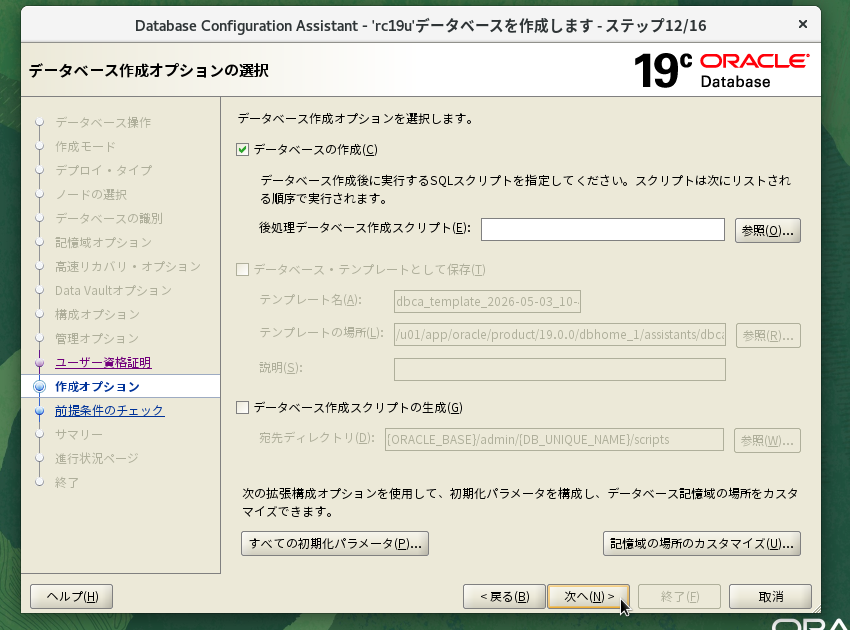Click the 終了 step in sidebar
This screenshot has width=850, height=630.
coord(67,483)
